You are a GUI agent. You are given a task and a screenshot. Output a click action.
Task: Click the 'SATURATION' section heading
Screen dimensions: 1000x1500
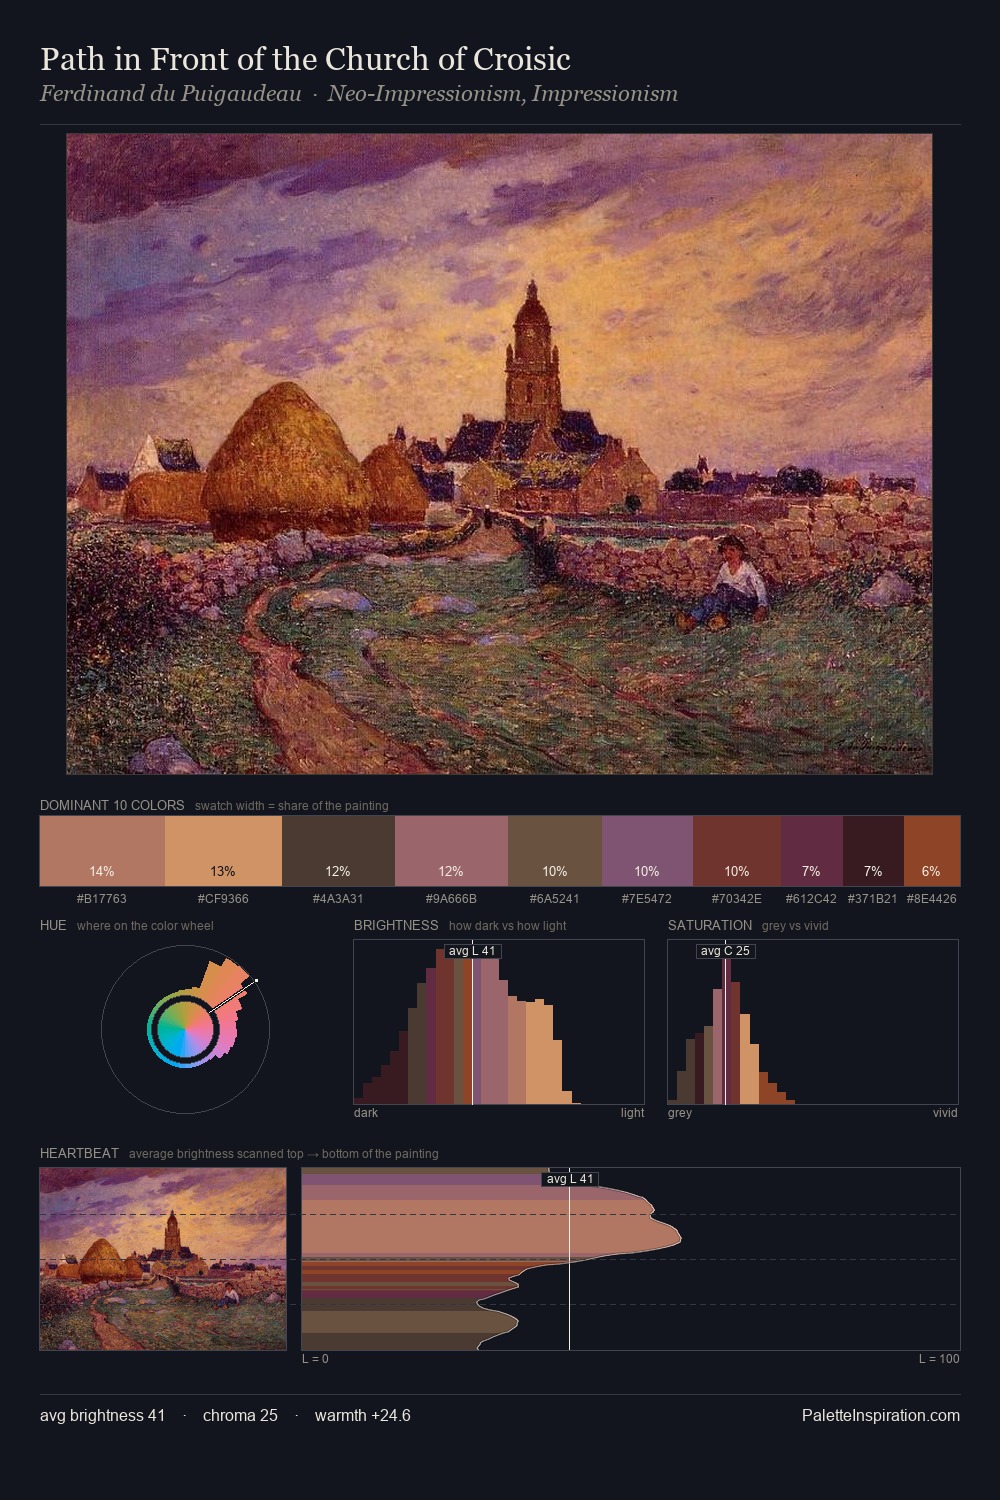click(710, 925)
